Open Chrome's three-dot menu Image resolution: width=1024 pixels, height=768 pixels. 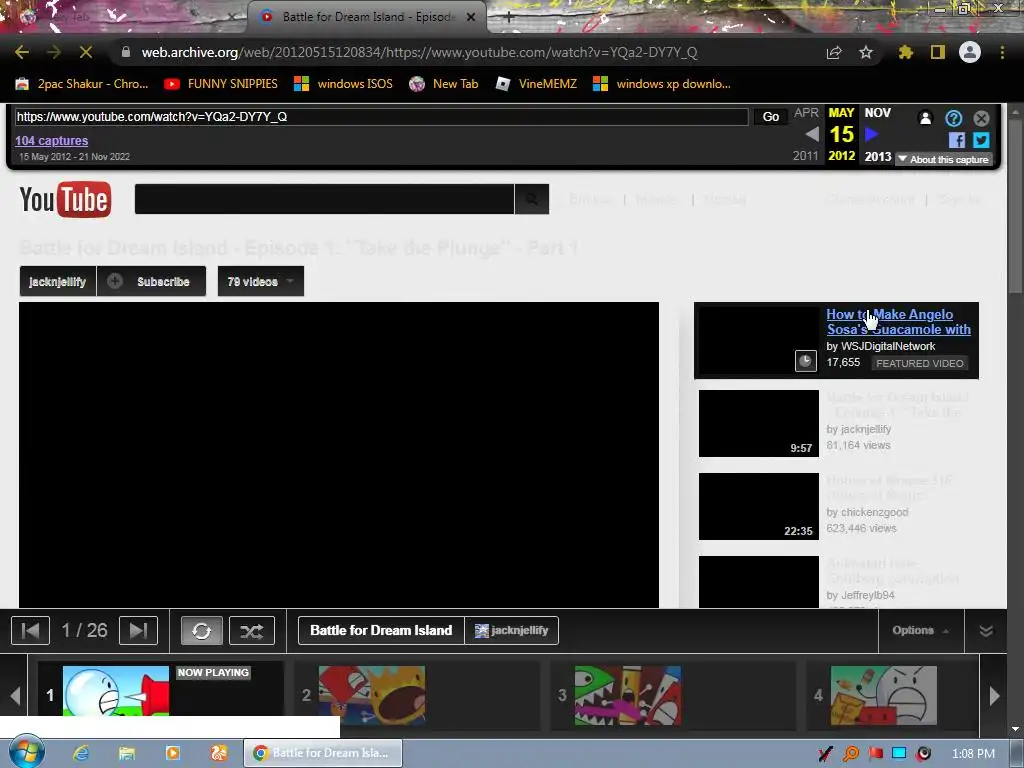1002,52
